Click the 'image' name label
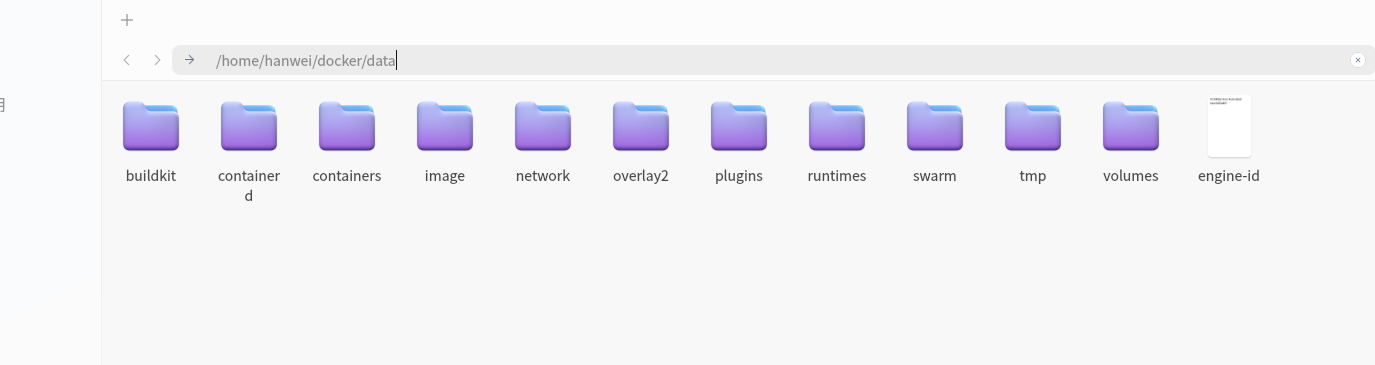The image size is (1375, 365). pyautogui.click(x=445, y=176)
